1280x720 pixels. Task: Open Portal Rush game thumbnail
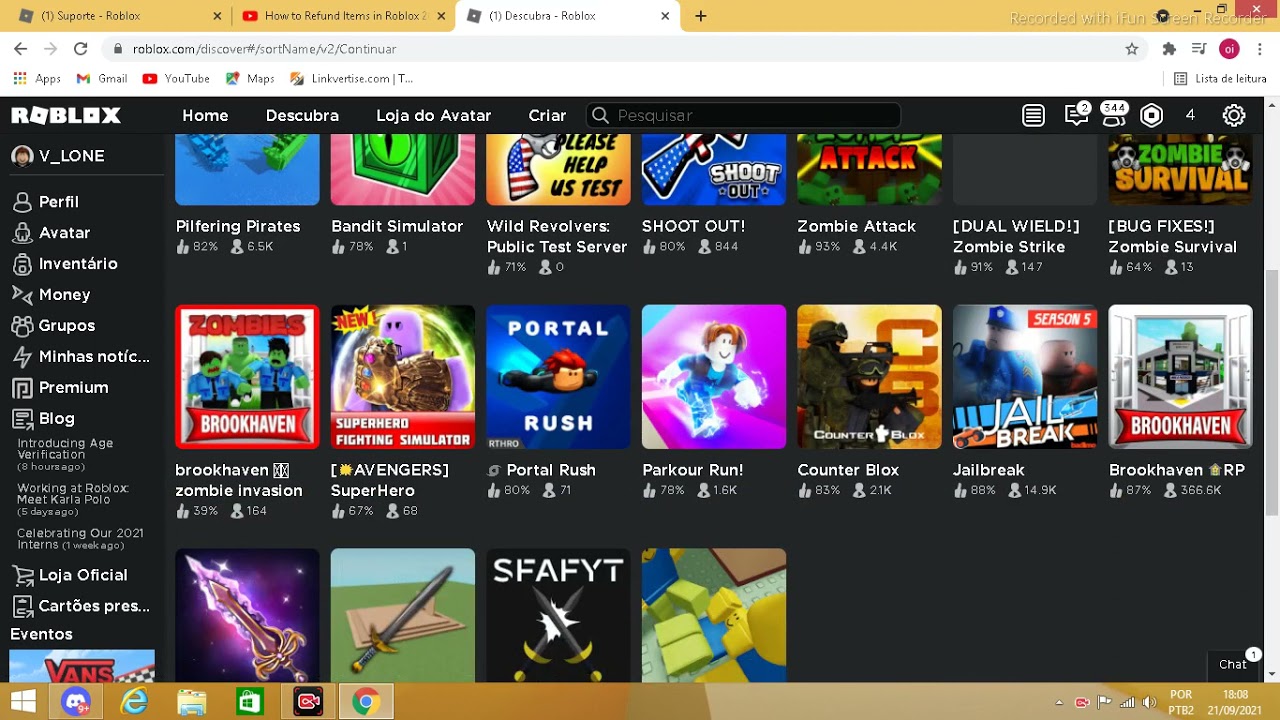pos(558,377)
